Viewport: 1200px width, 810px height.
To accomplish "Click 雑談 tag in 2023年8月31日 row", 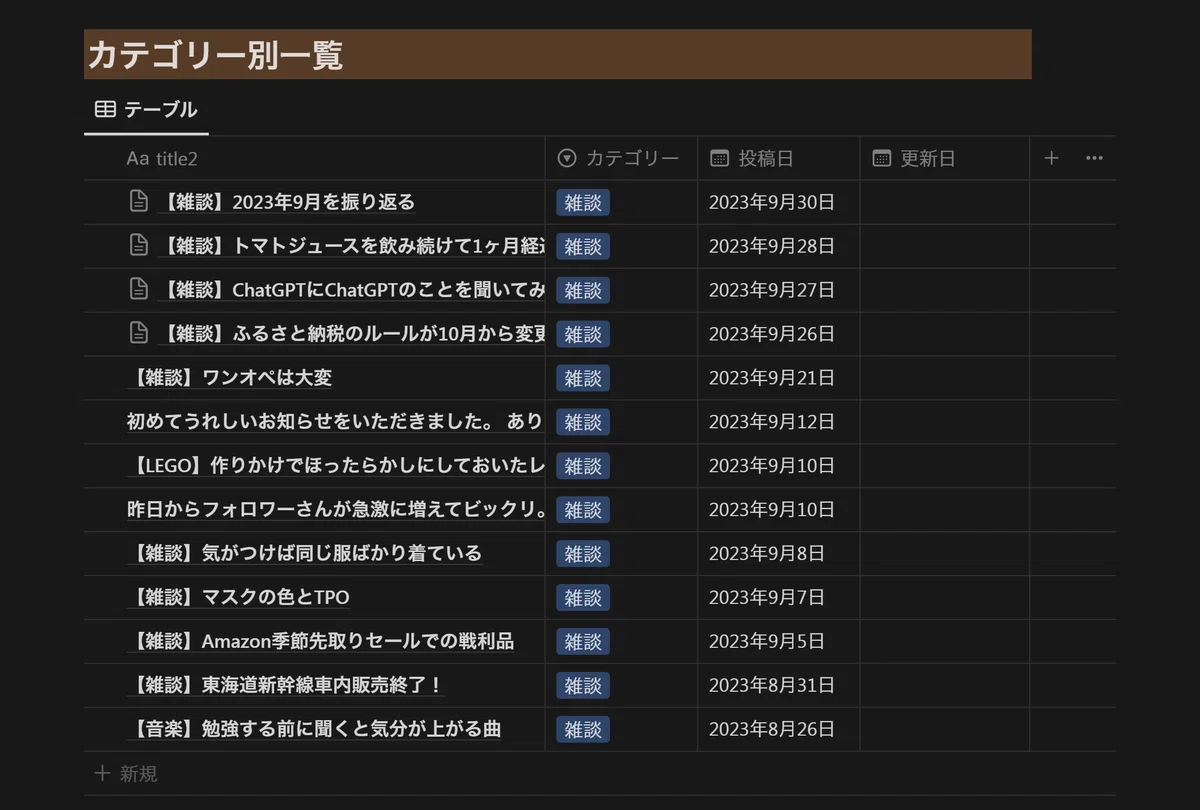I will [x=583, y=687].
